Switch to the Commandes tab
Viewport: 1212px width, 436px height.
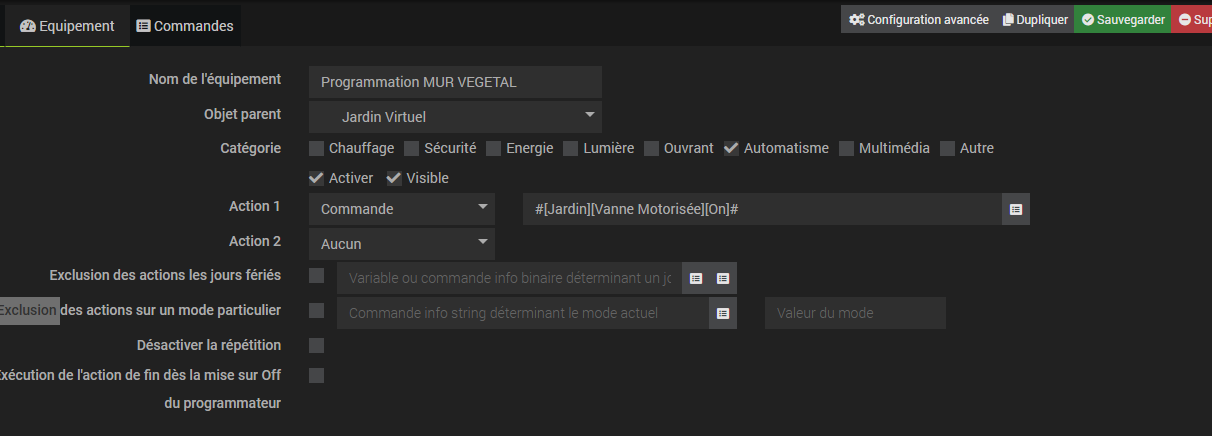click(185, 26)
